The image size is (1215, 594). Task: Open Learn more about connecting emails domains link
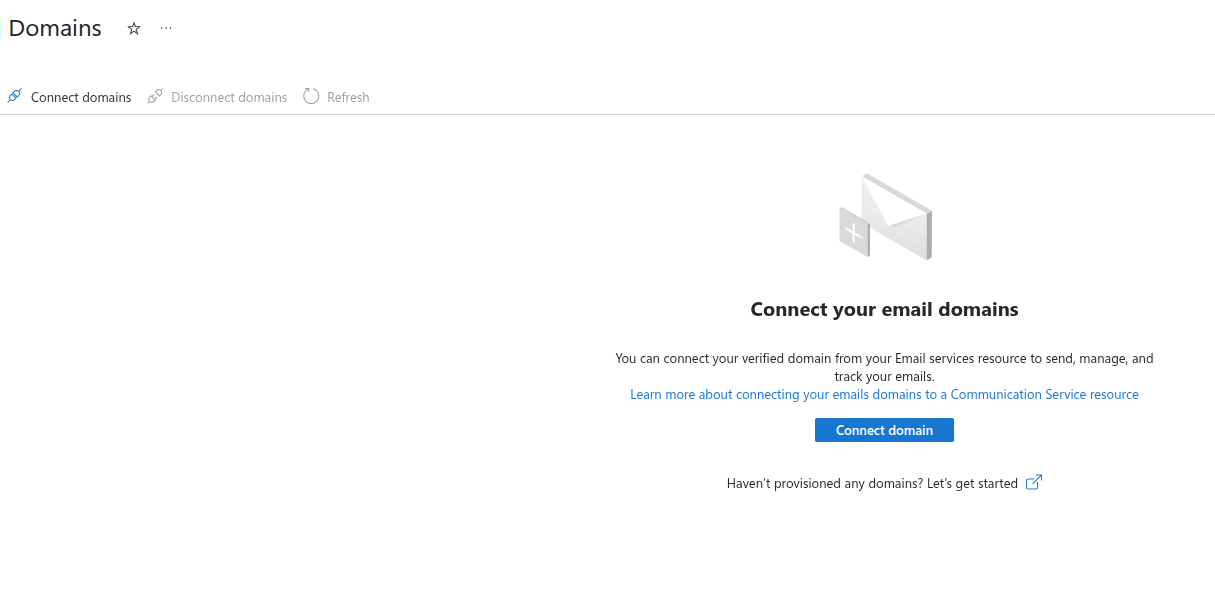click(884, 394)
